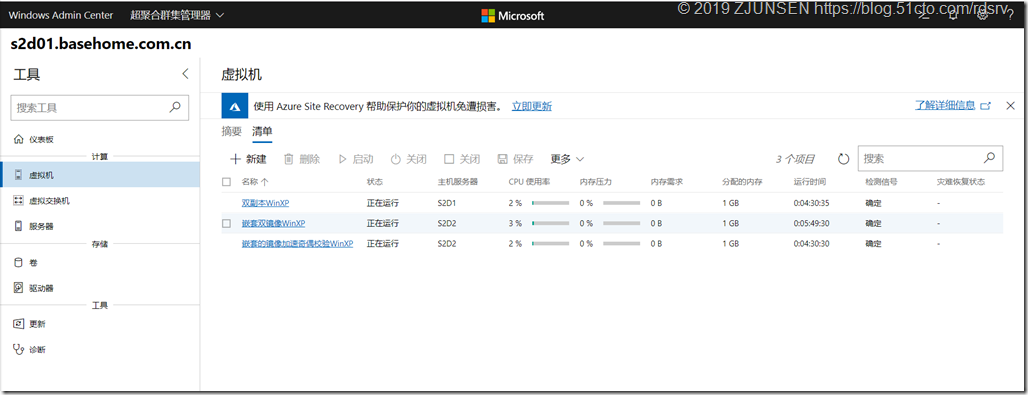The width and height of the screenshot is (1028, 395).
Task: Click the 新建 plus button
Action: tap(248, 159)
